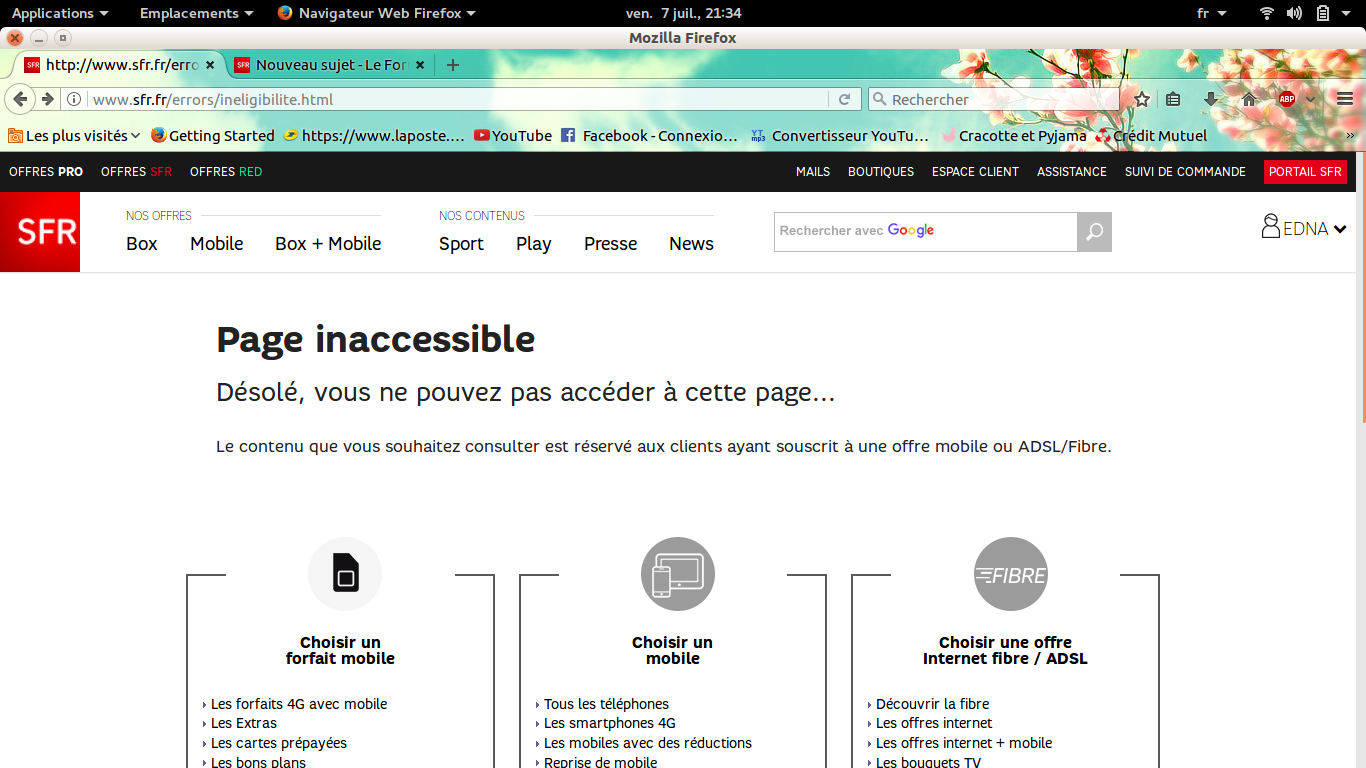Expand the EDNA account dropdown
The height and width of the screenshot is (768, 1366).
[x=1305, y=229]
